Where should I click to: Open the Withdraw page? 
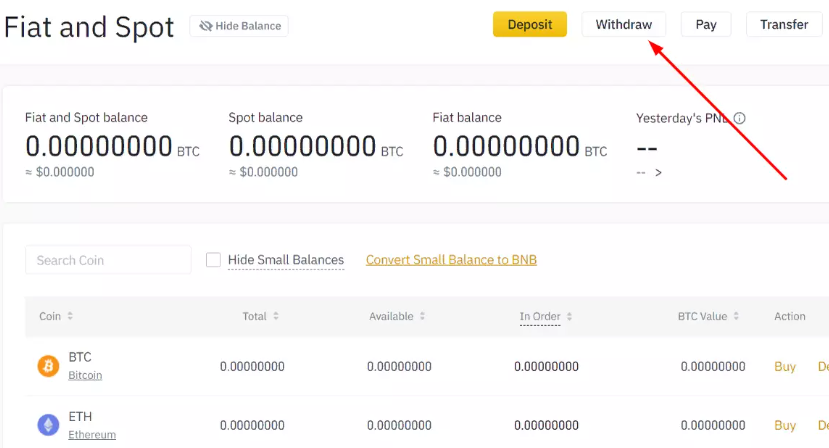tap(623, 24)
